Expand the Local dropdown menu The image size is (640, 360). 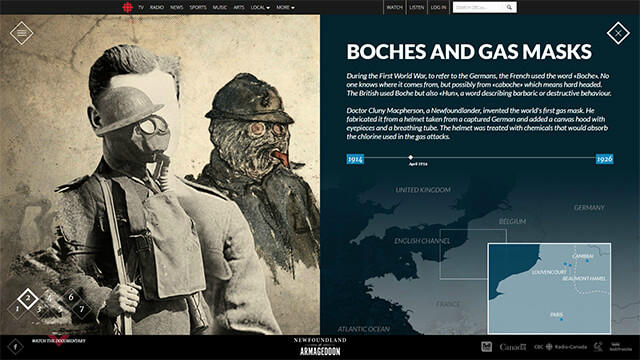[x=260, y=7]
